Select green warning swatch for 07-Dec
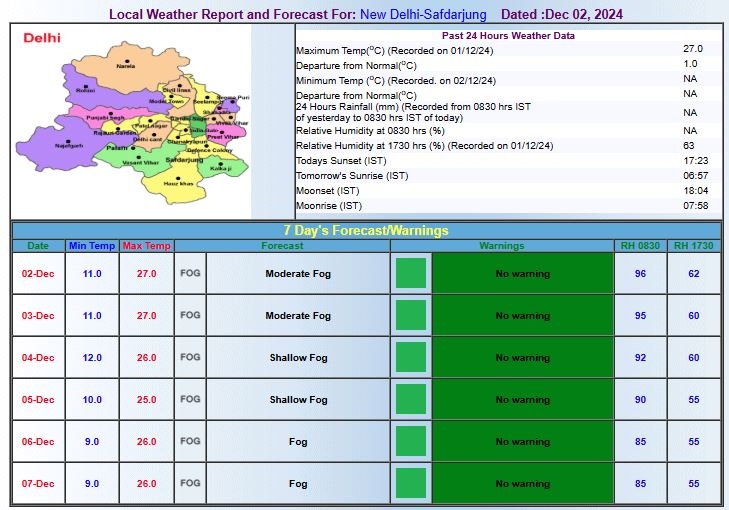729x510 pixels. point(411,484)
